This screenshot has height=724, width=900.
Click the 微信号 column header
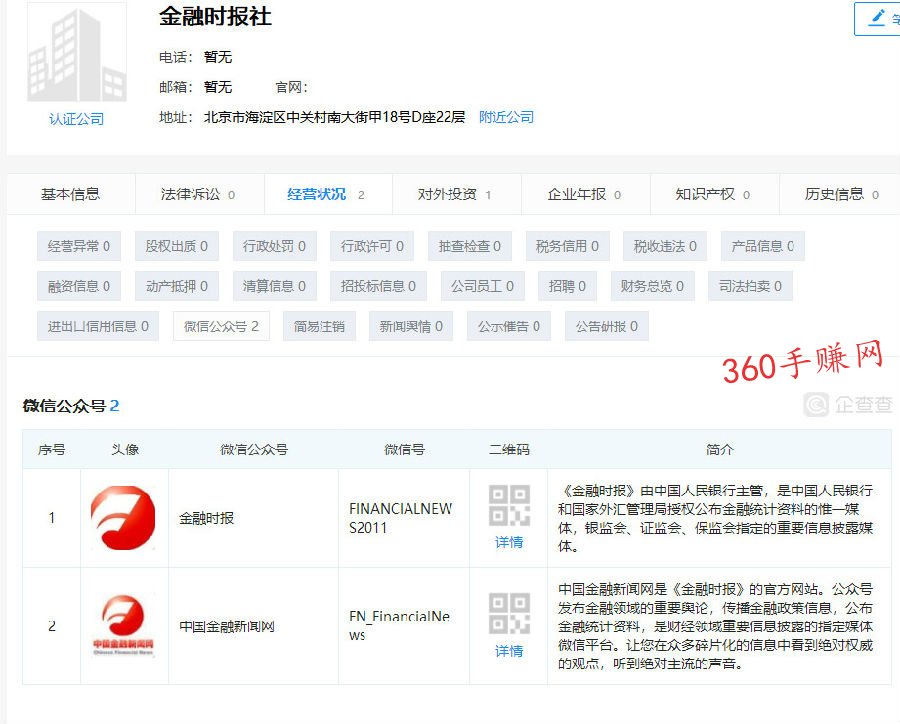click(x=404, y=450)
